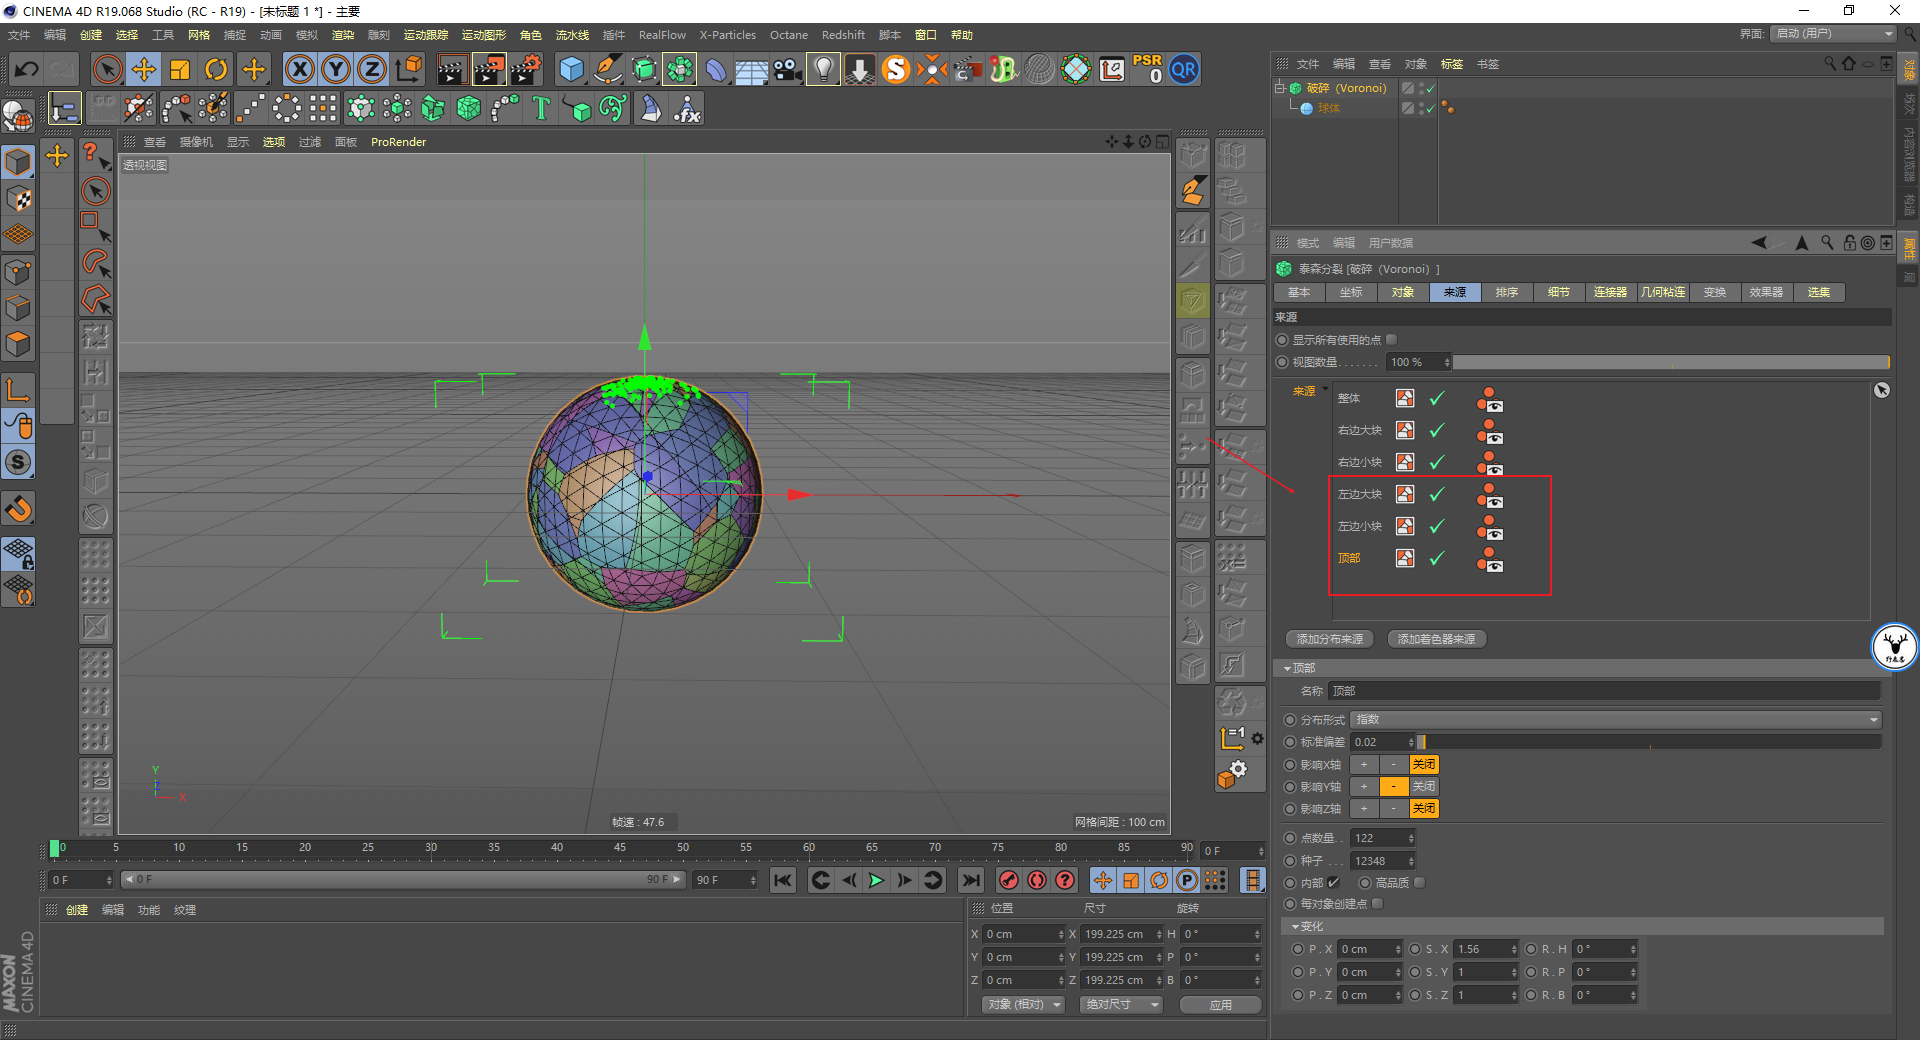Collapse the 破碎 (Voronoi) tree node
This screenshot has height=1040, width=1920.
click(1279, 88)
